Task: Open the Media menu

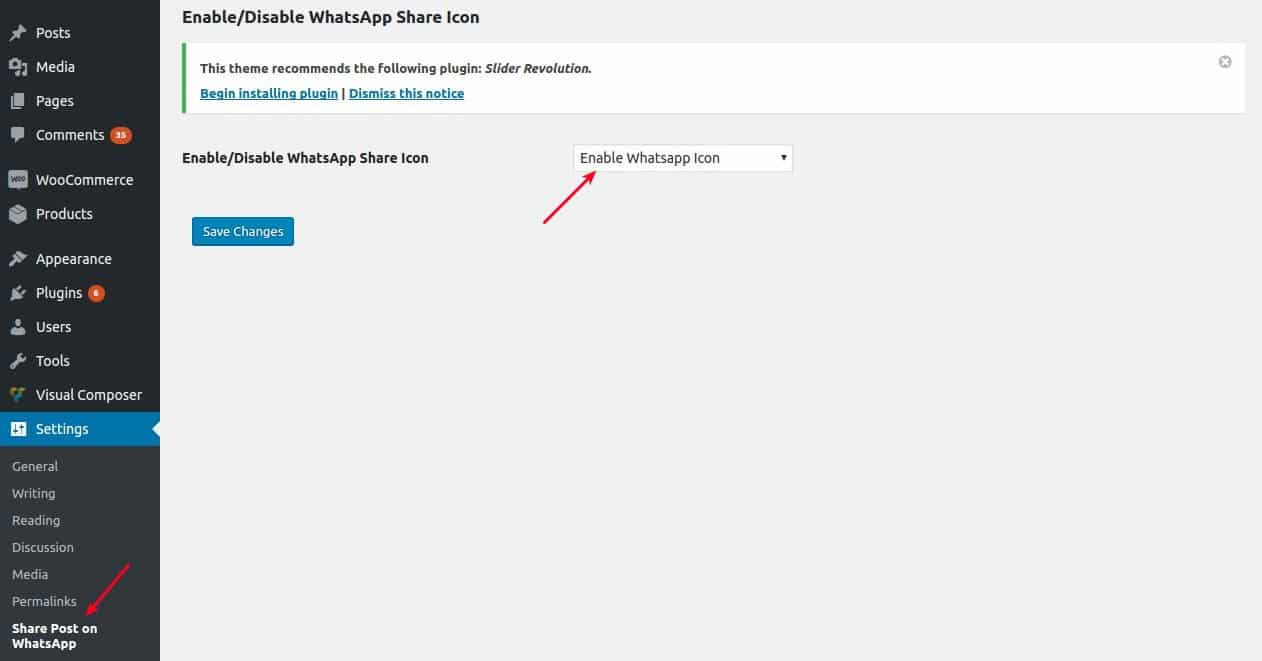Action: 80,67
